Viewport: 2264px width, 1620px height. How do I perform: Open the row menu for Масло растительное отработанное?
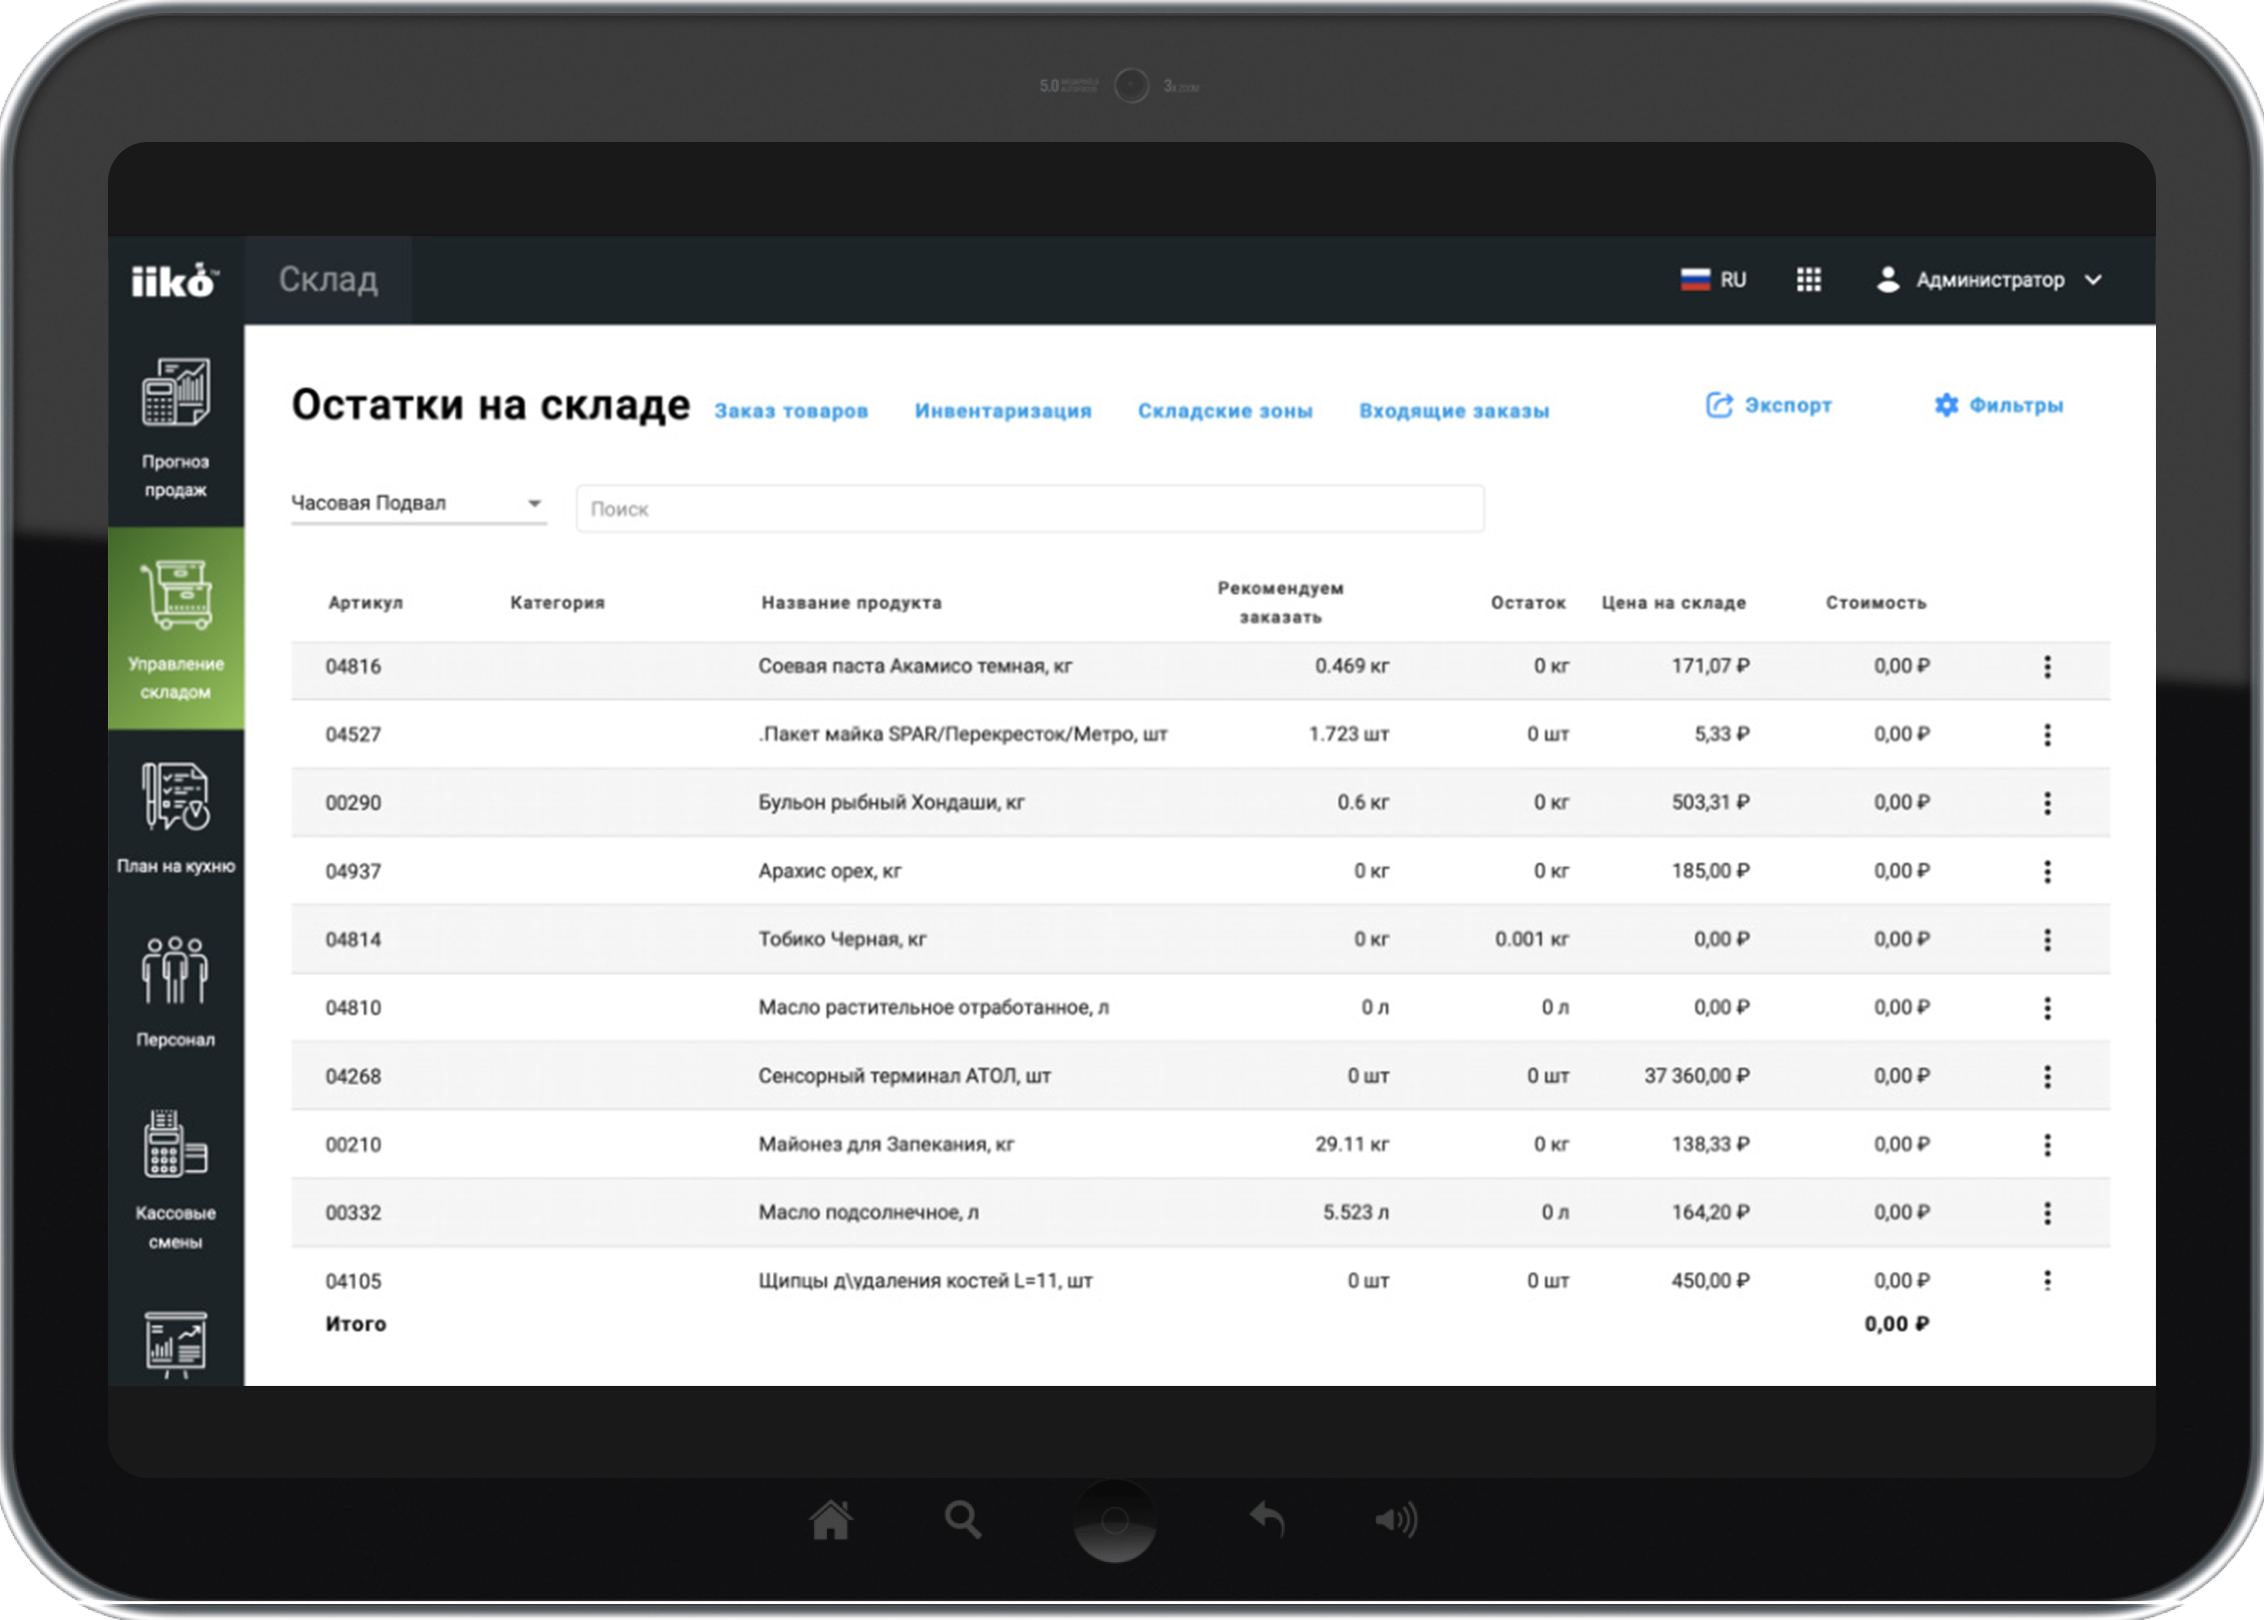pos(2047,1008)
